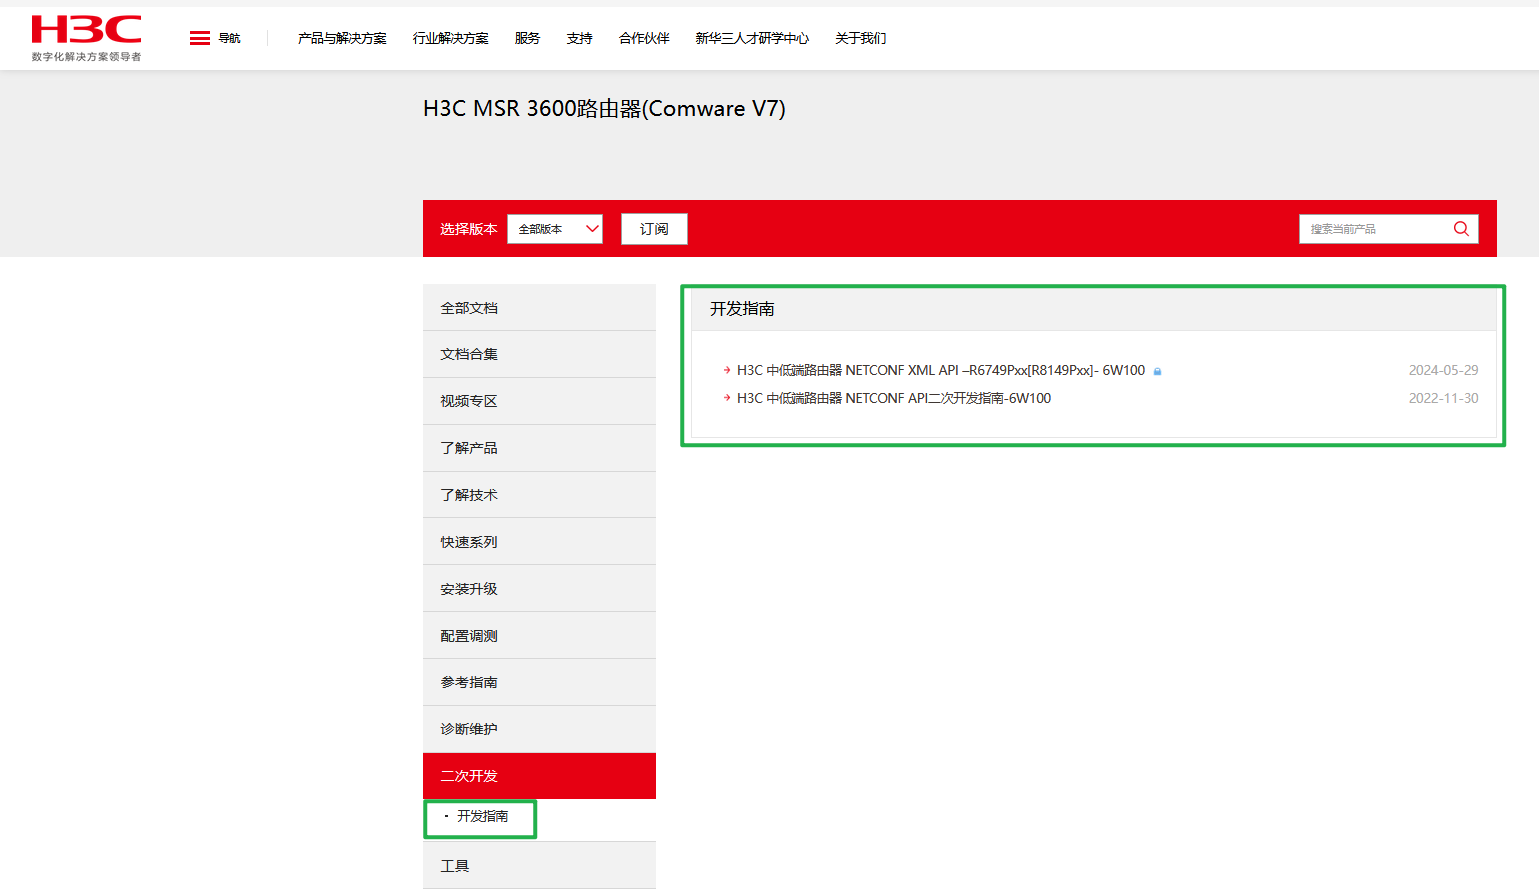Open the 开发指南 sub-item in sidebar

click(482, 817)
